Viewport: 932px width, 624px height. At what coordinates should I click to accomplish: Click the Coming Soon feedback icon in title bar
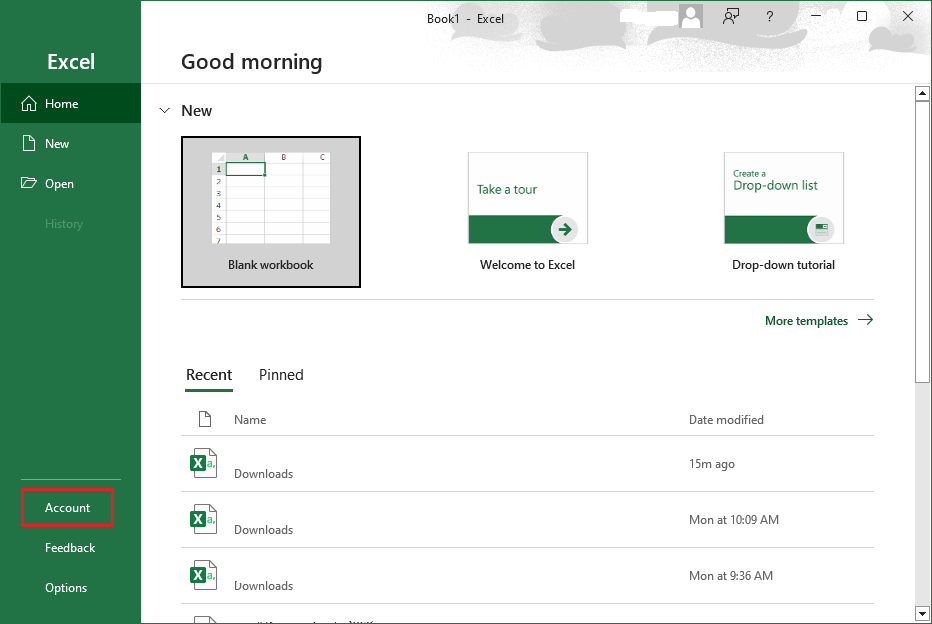[x=731, y=16]
